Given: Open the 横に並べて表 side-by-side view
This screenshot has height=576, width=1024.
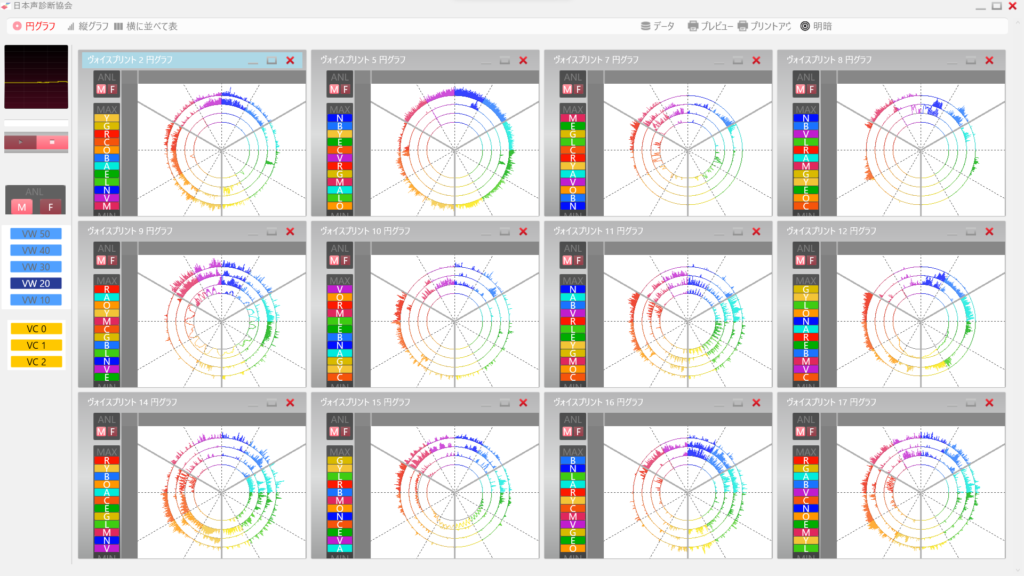Looking at the screenshot, I should [146, 26].
